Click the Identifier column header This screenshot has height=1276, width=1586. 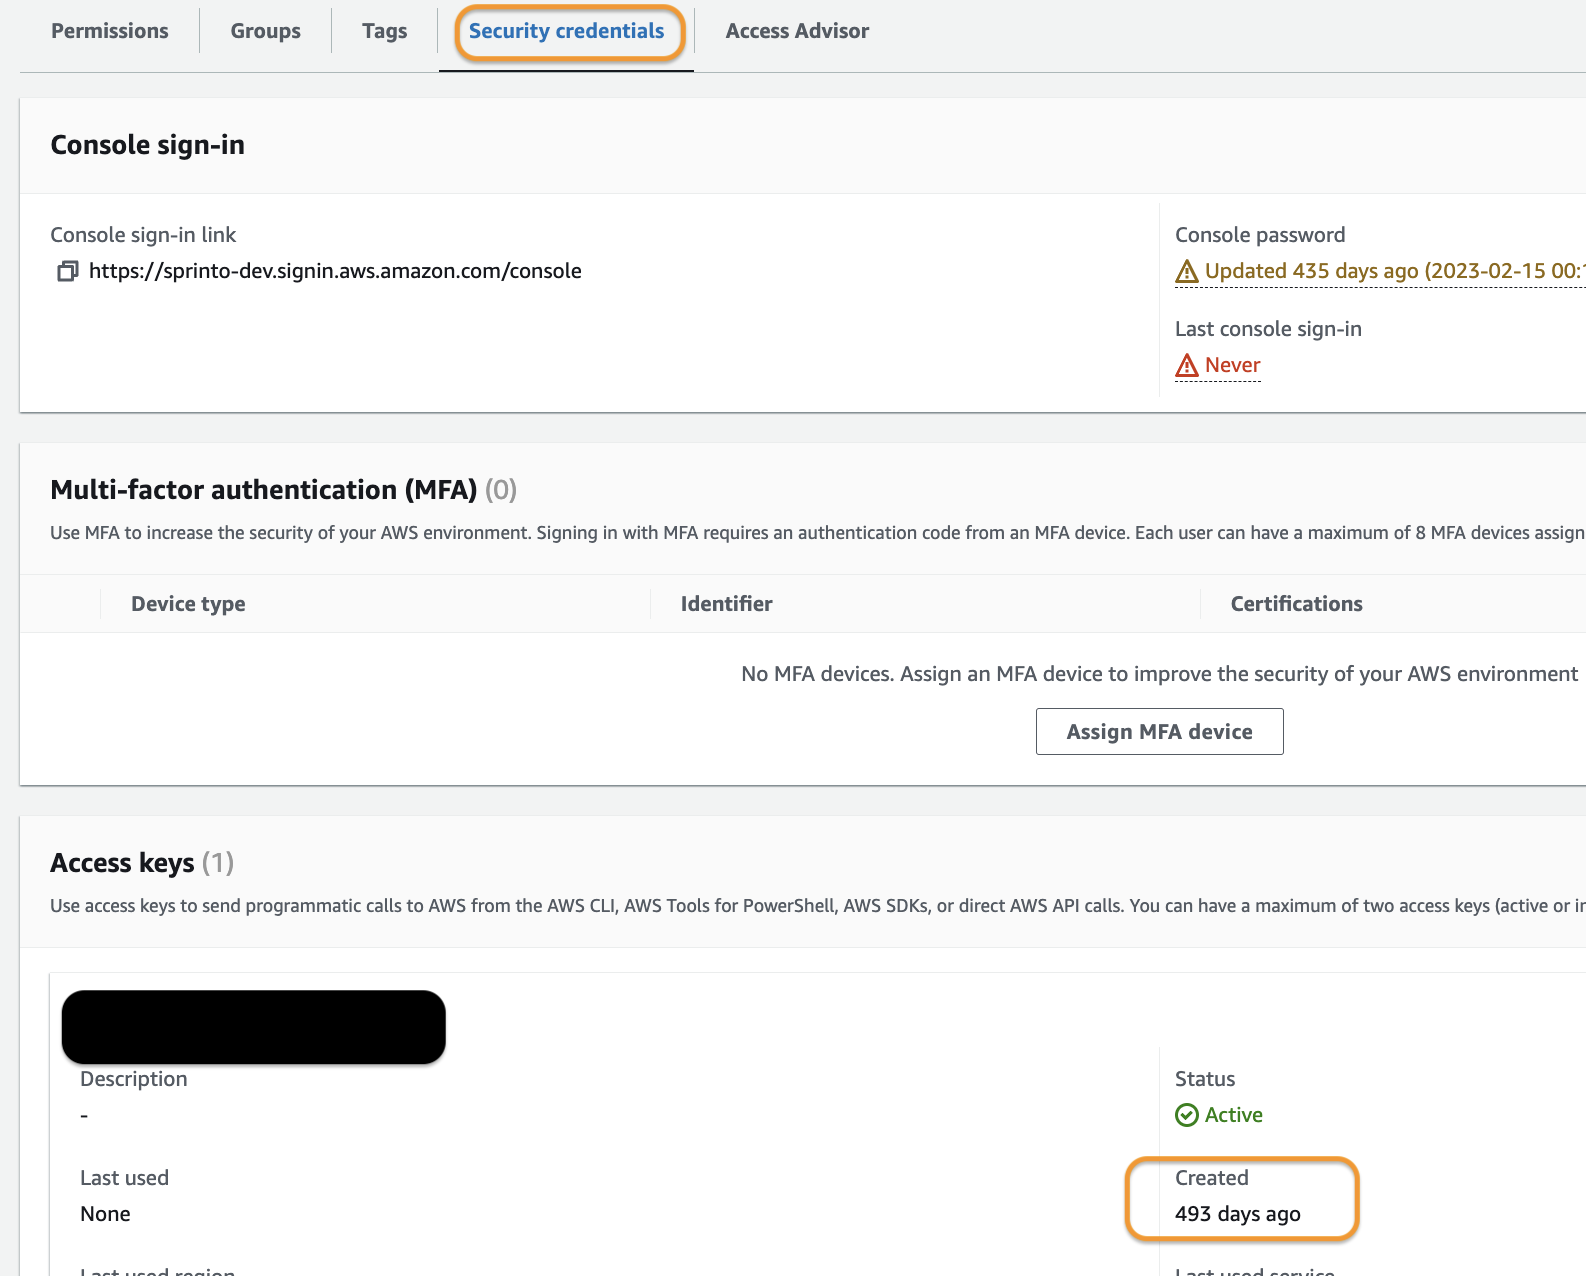(x=727, y=604)
